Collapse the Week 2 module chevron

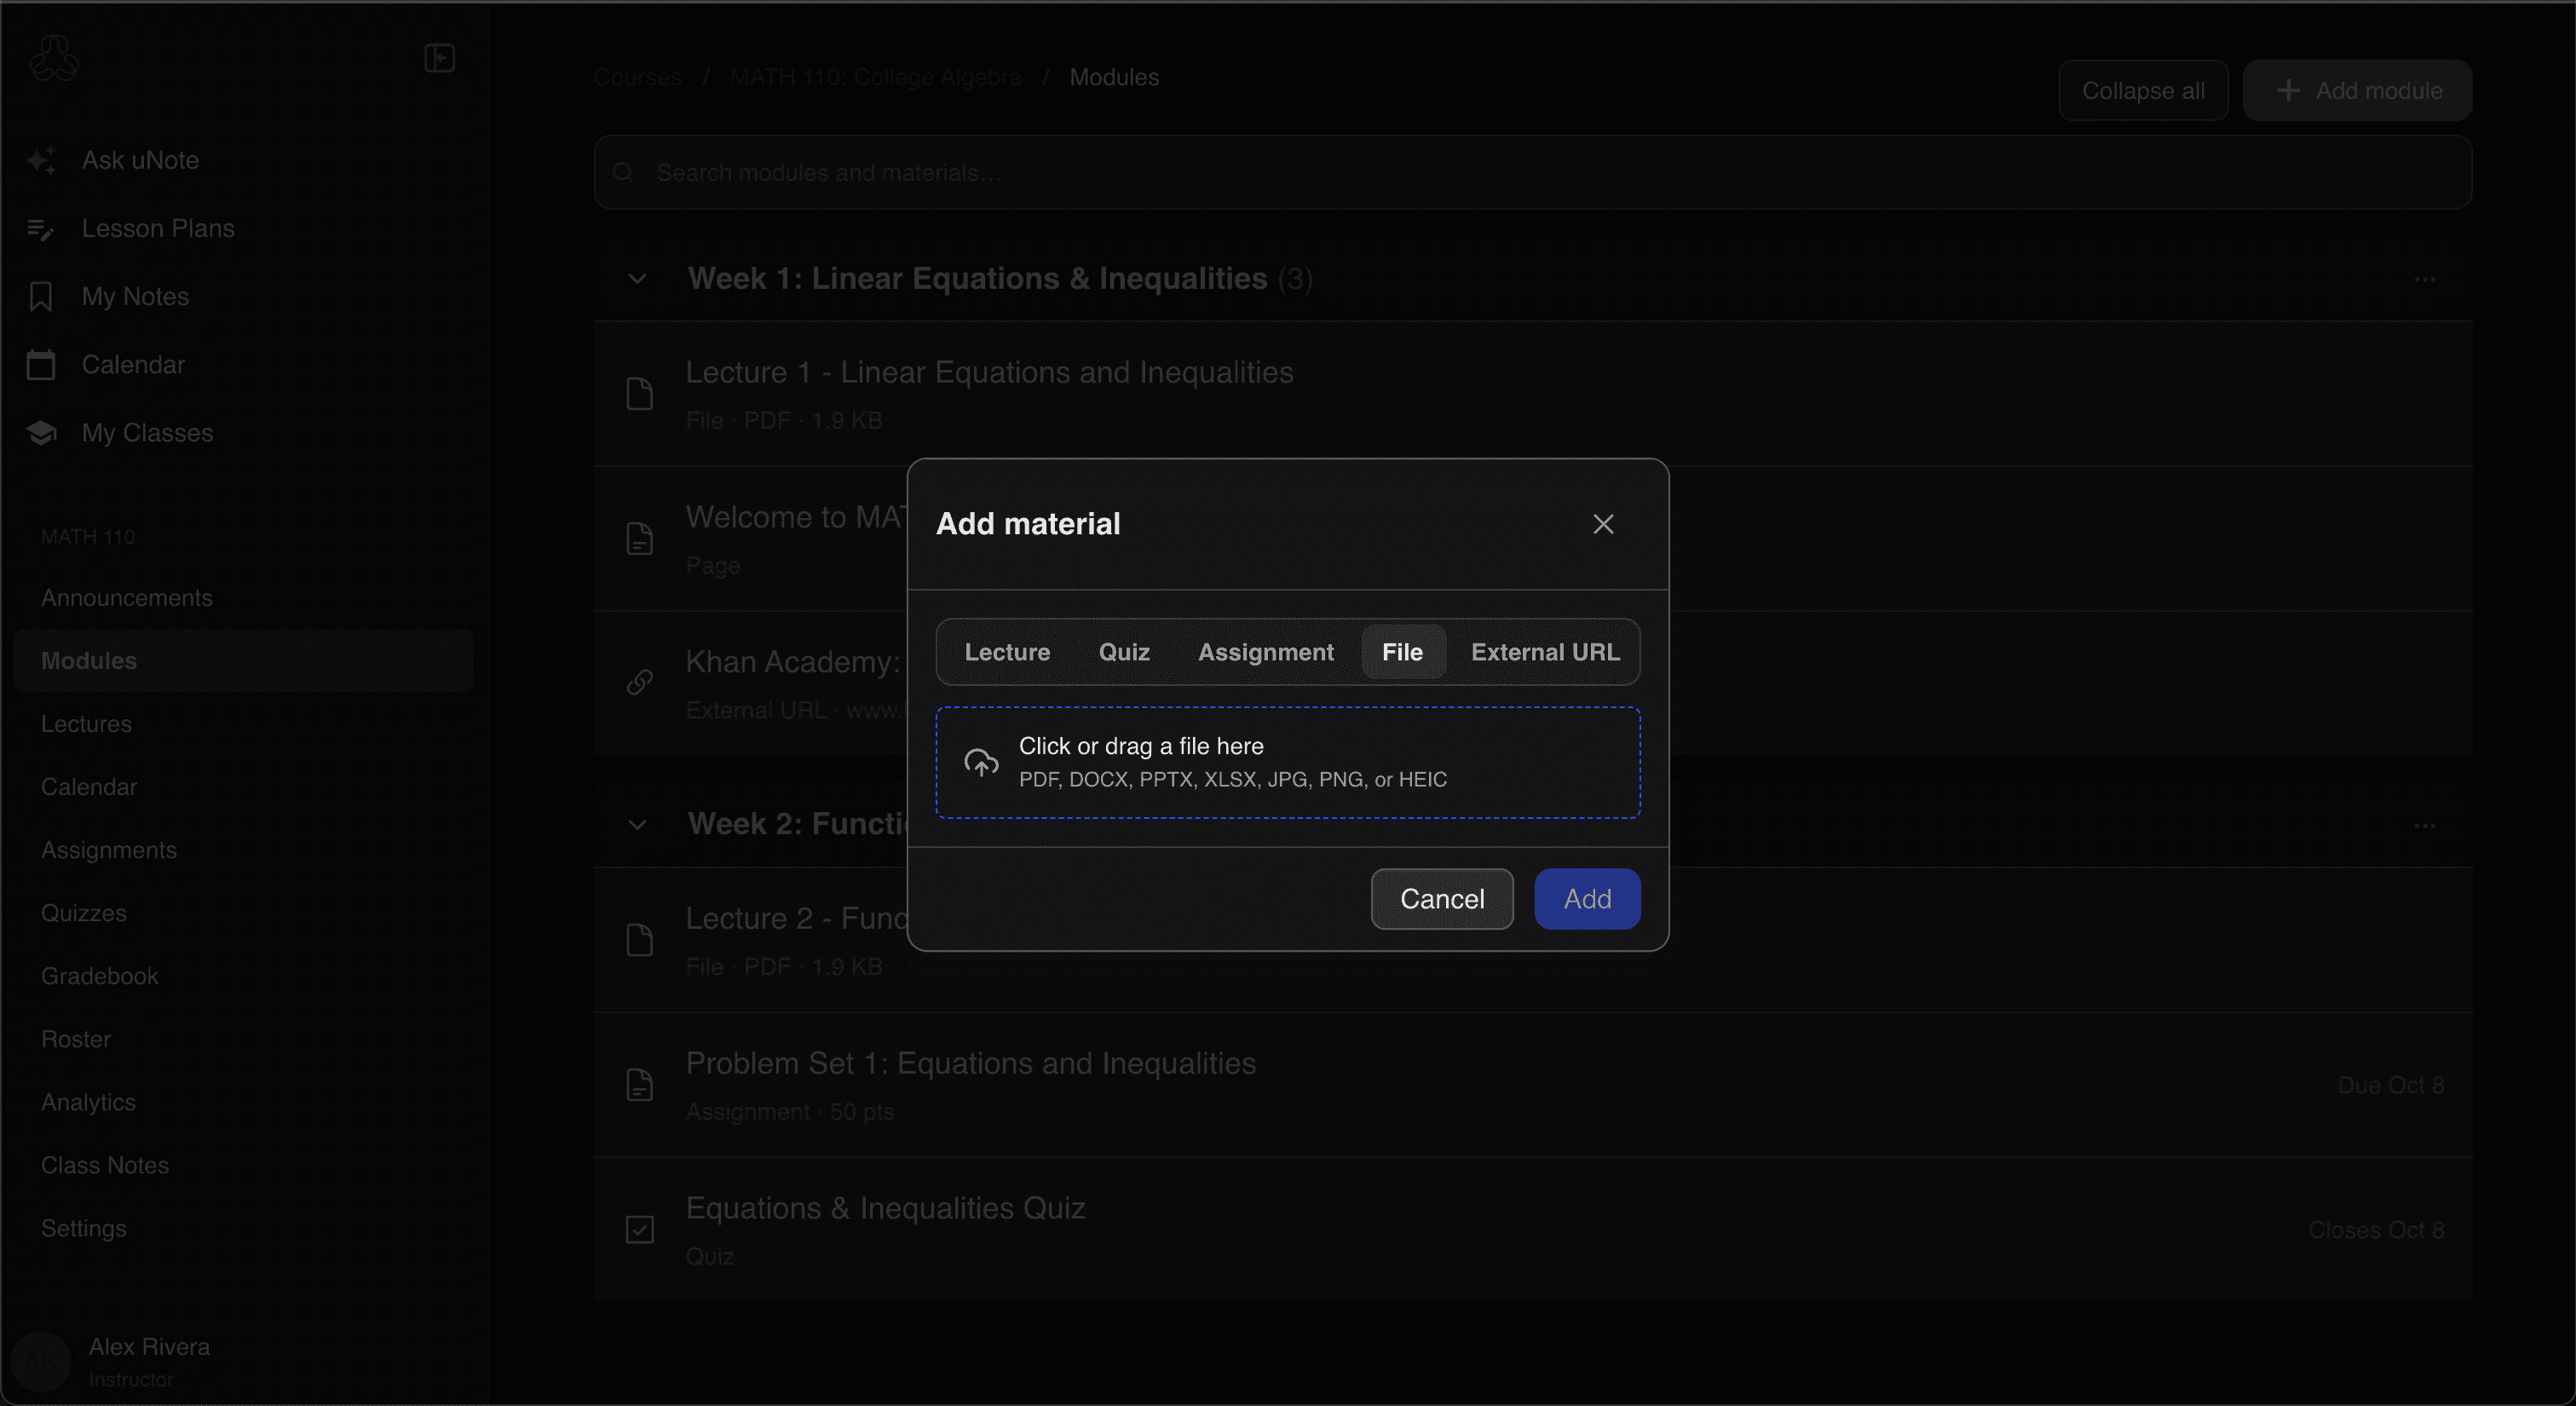point(637,825)
